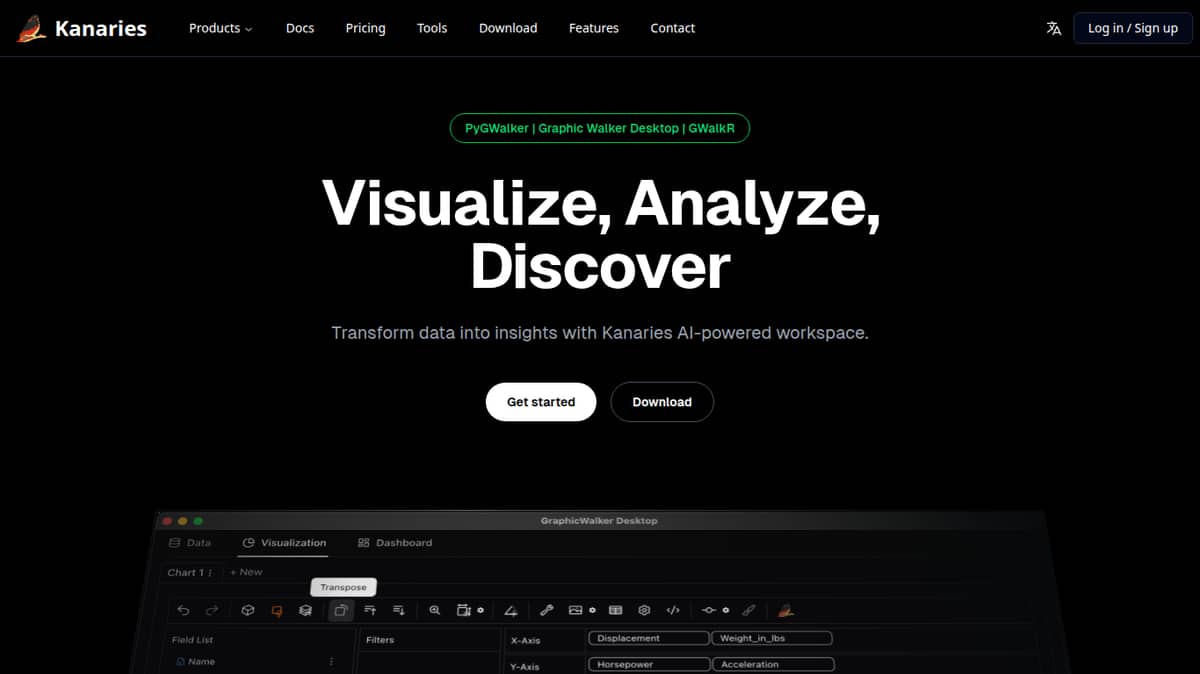Click the Log in / Sign up button
This screenshot has height=674, width=1200.
[1133, 28]
